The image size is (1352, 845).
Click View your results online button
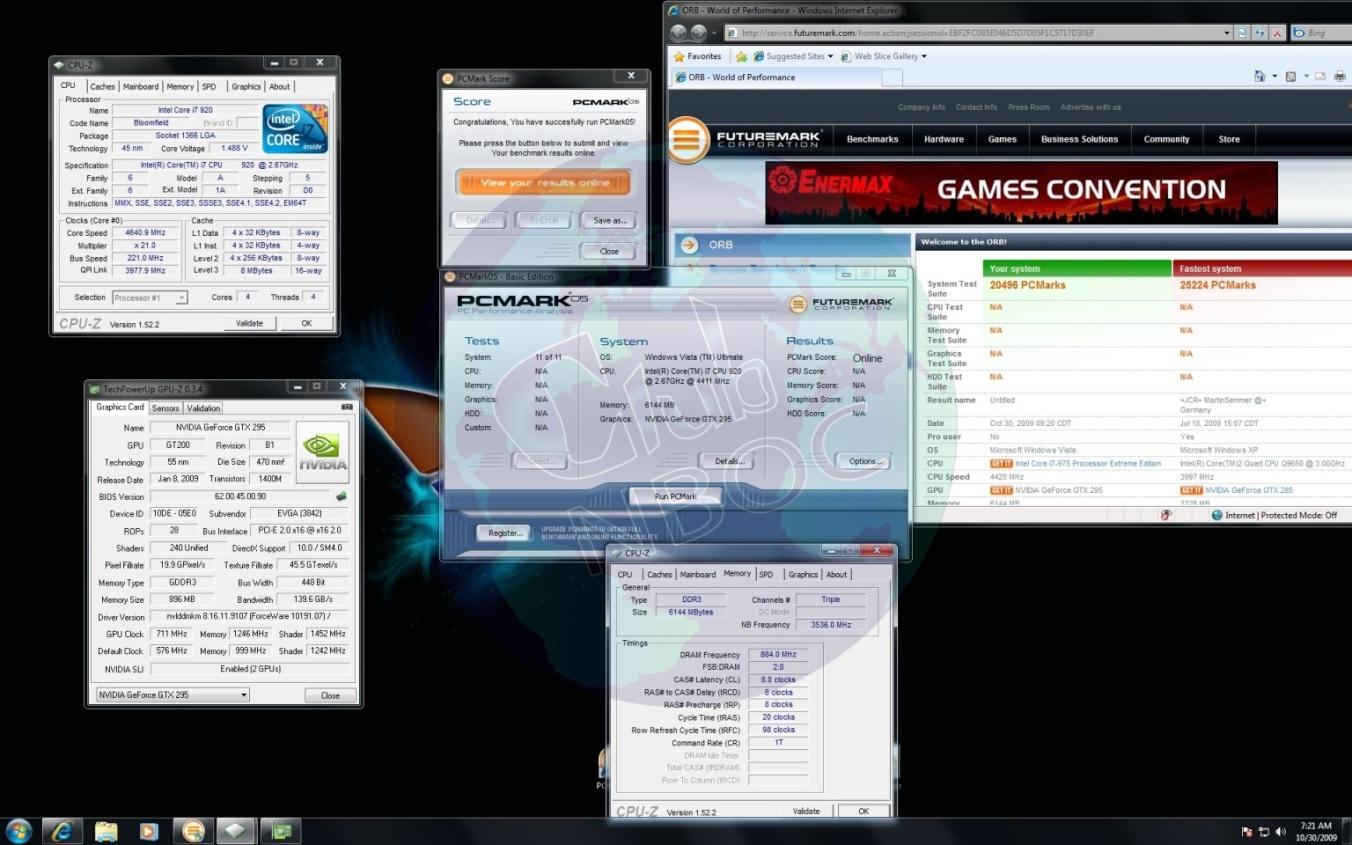[544, 183]
